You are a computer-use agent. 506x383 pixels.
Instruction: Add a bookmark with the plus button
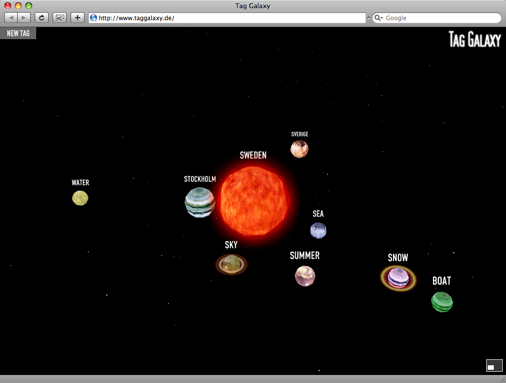(x=77, y=18)
